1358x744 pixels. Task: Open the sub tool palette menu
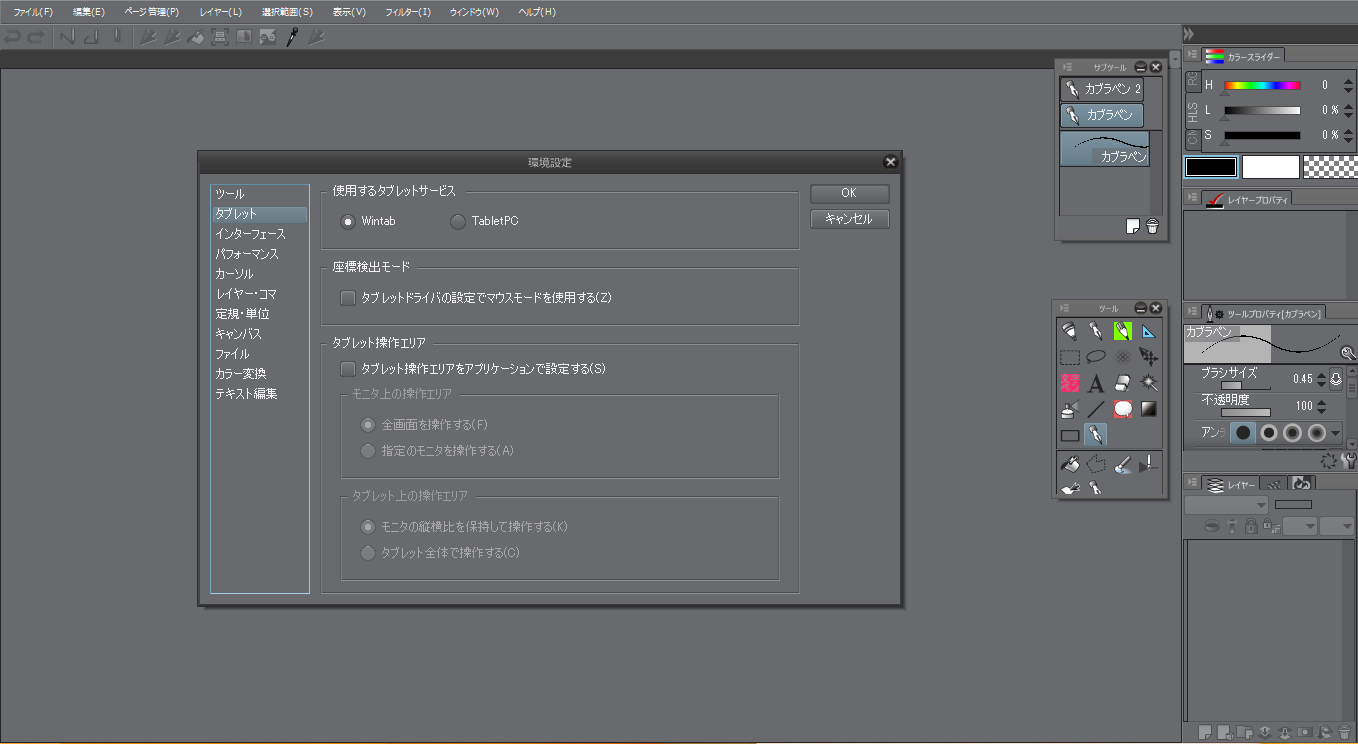[x=1069, y=67]
